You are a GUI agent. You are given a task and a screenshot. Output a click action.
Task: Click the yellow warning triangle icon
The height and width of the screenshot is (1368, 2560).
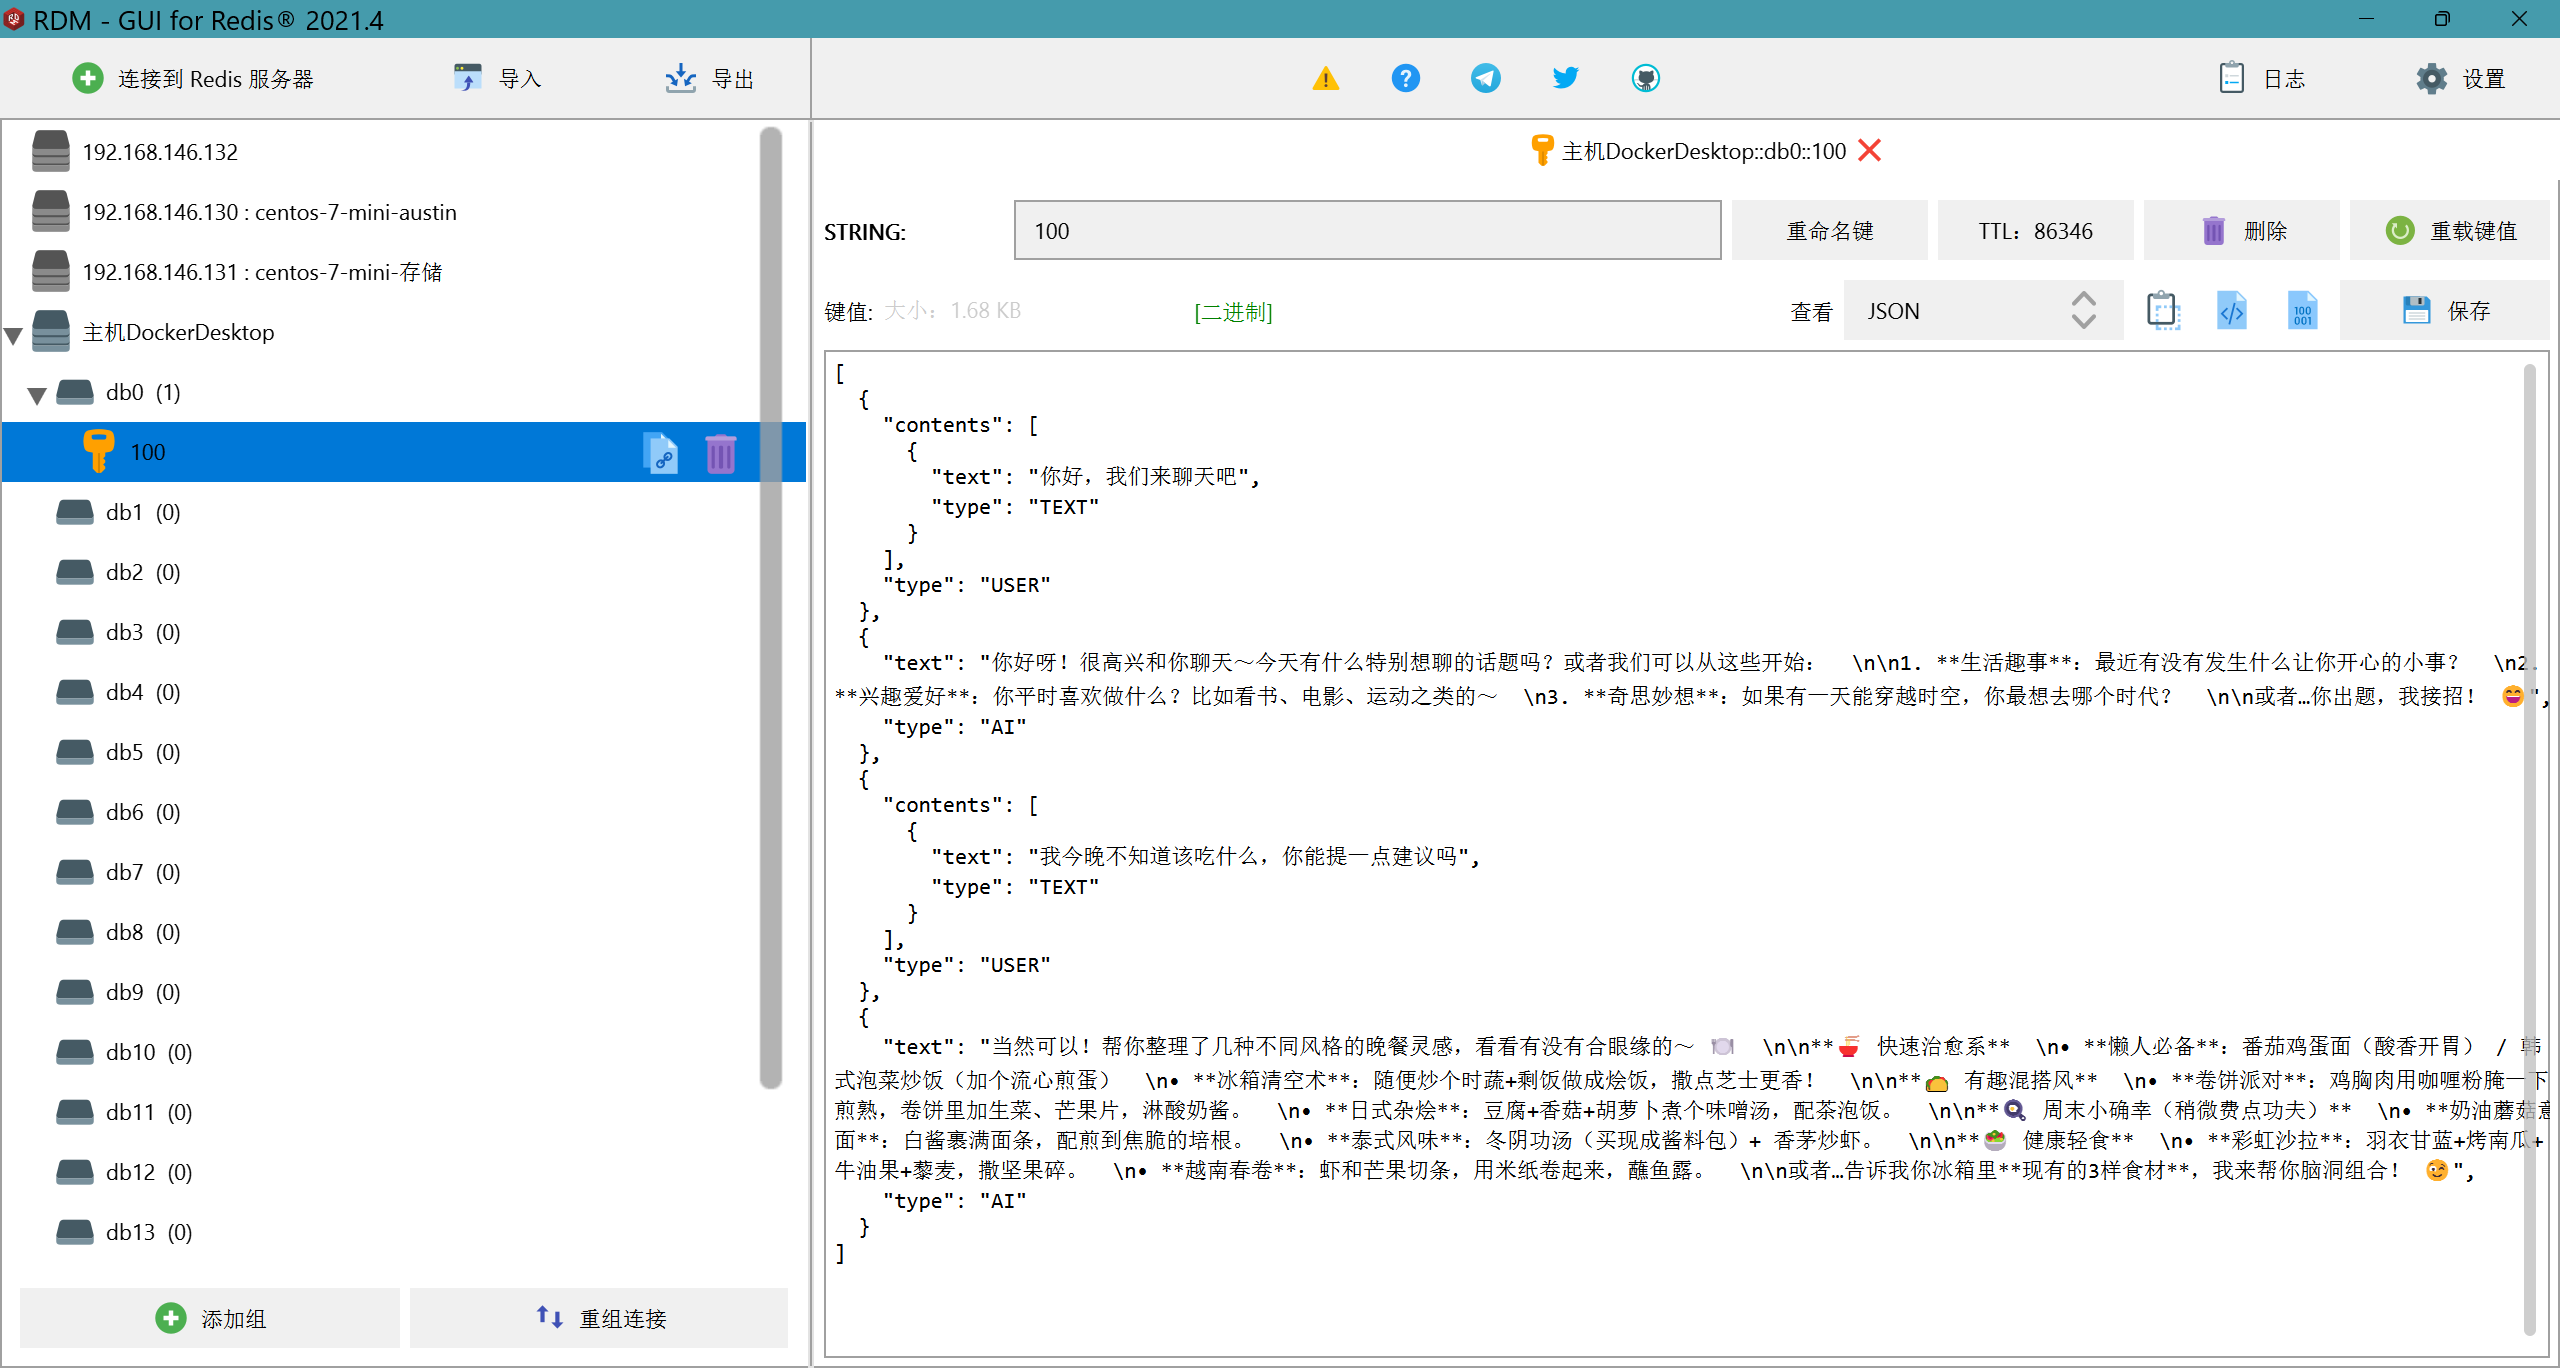pos(1325,78)
